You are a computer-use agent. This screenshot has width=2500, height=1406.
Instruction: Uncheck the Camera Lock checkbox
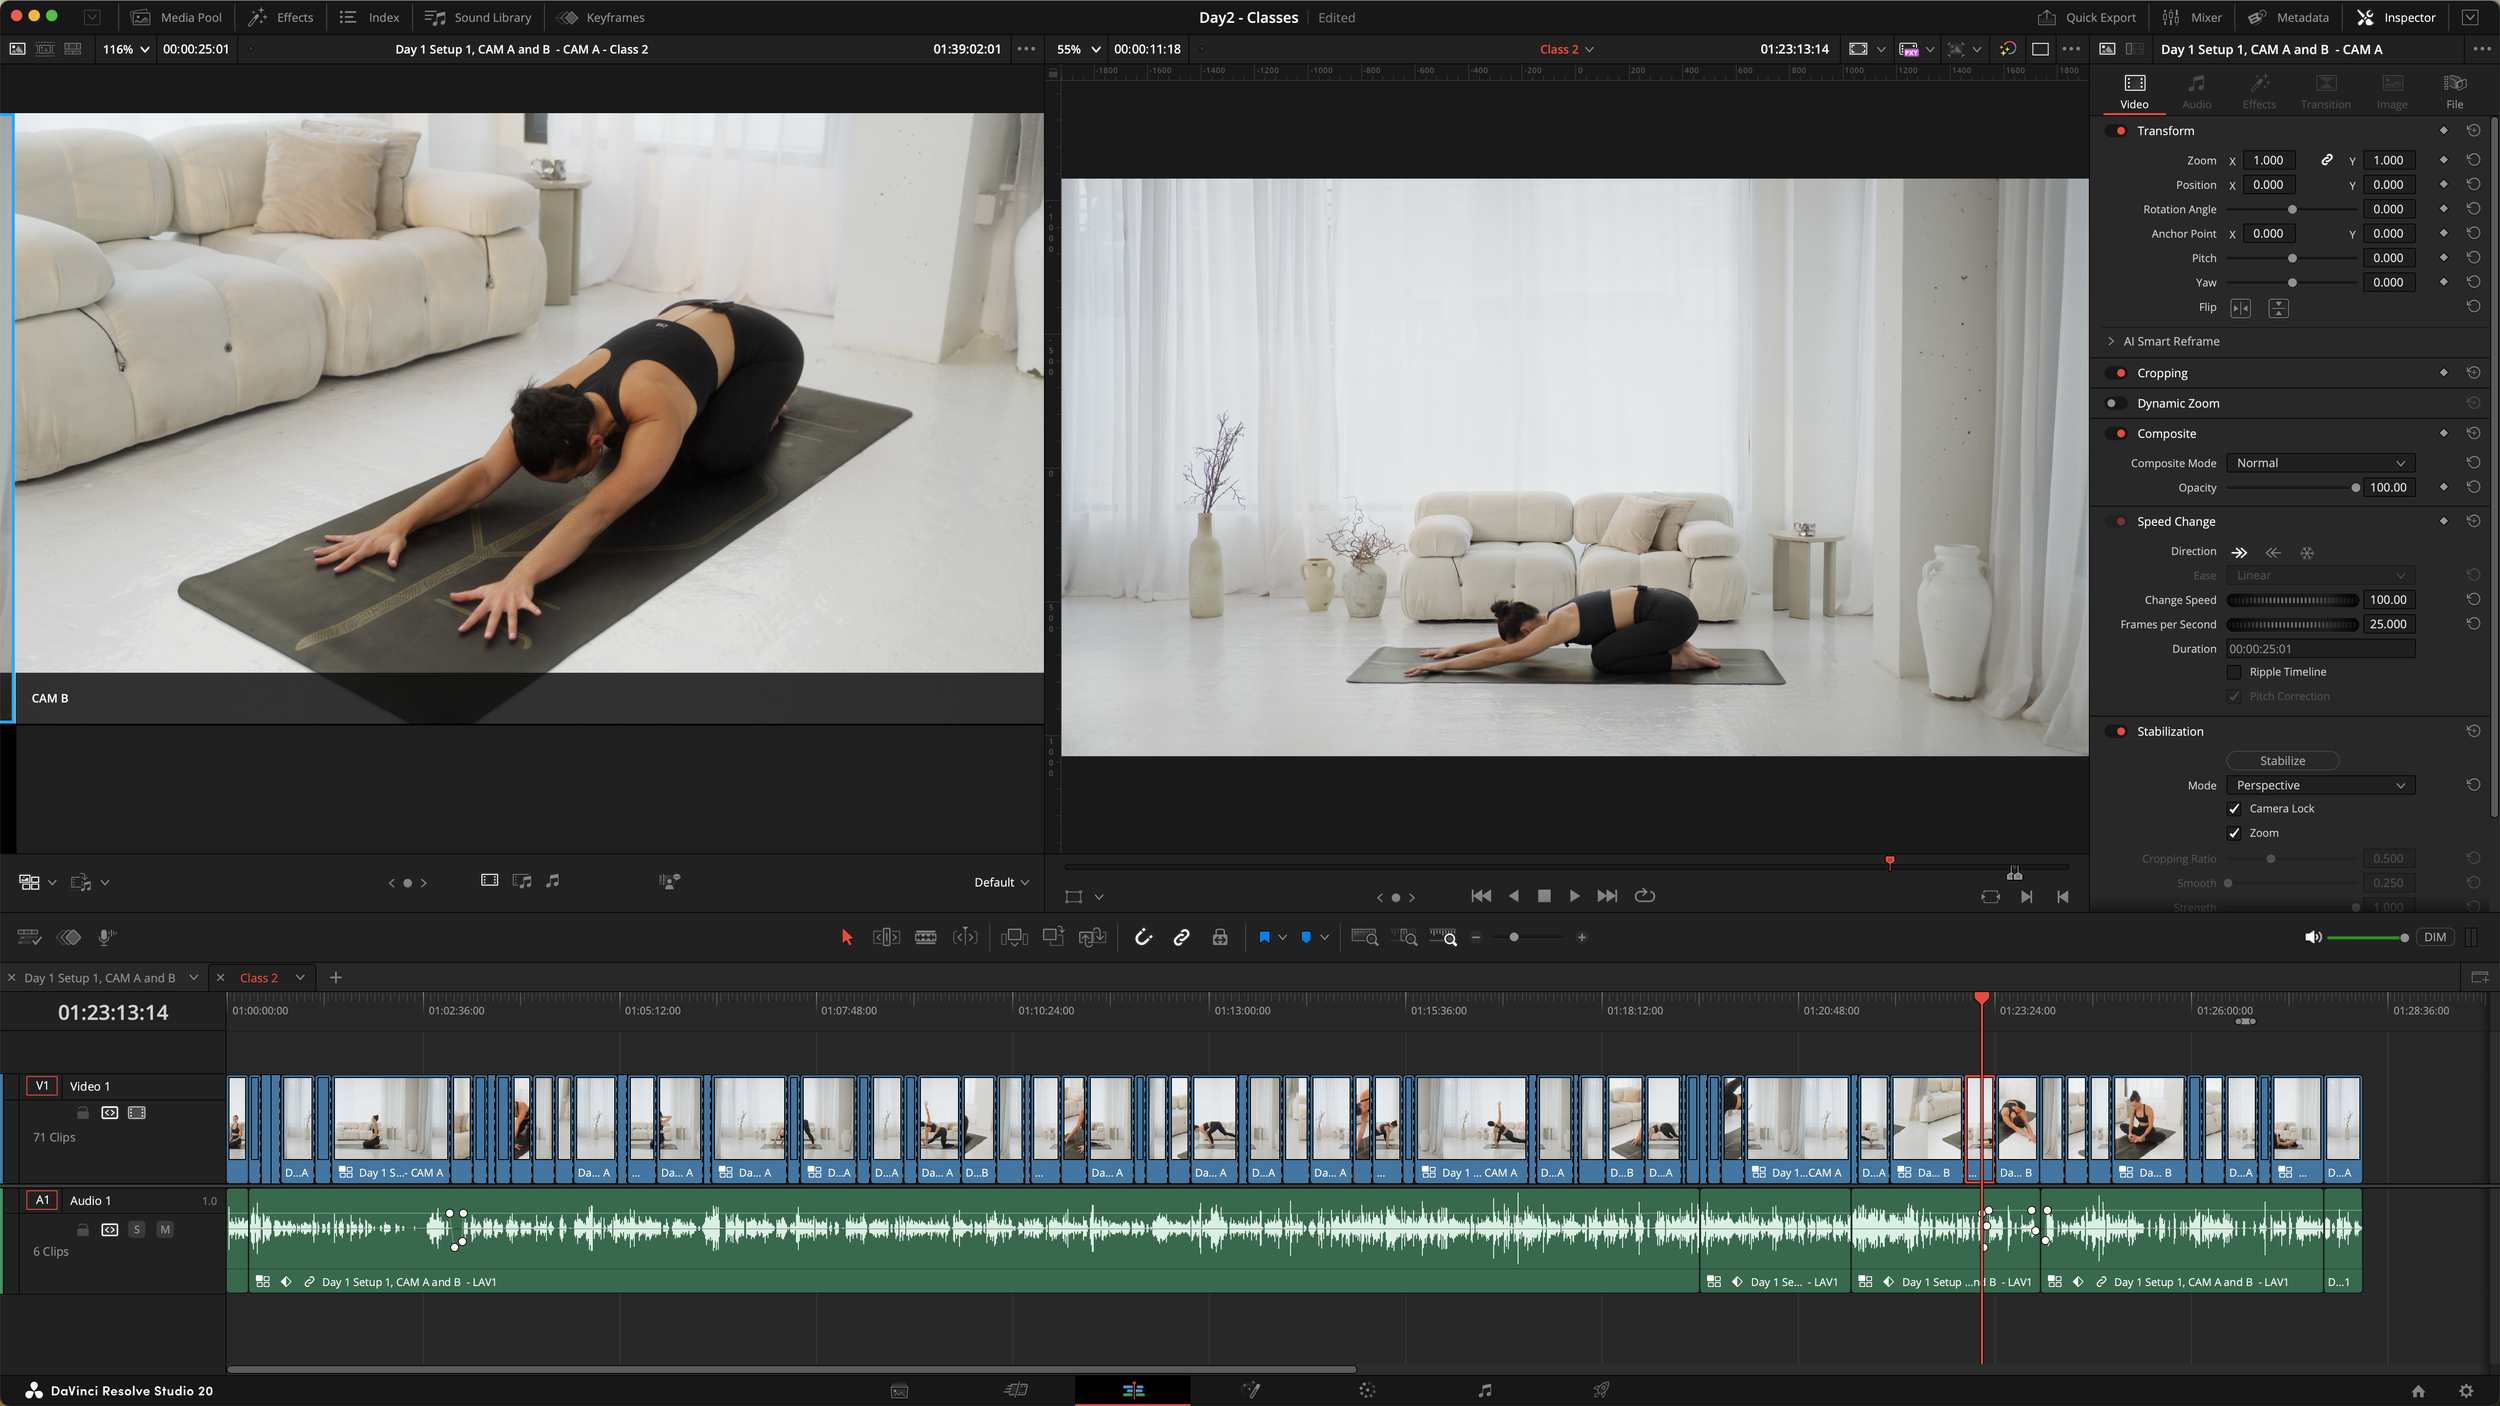2234,809
